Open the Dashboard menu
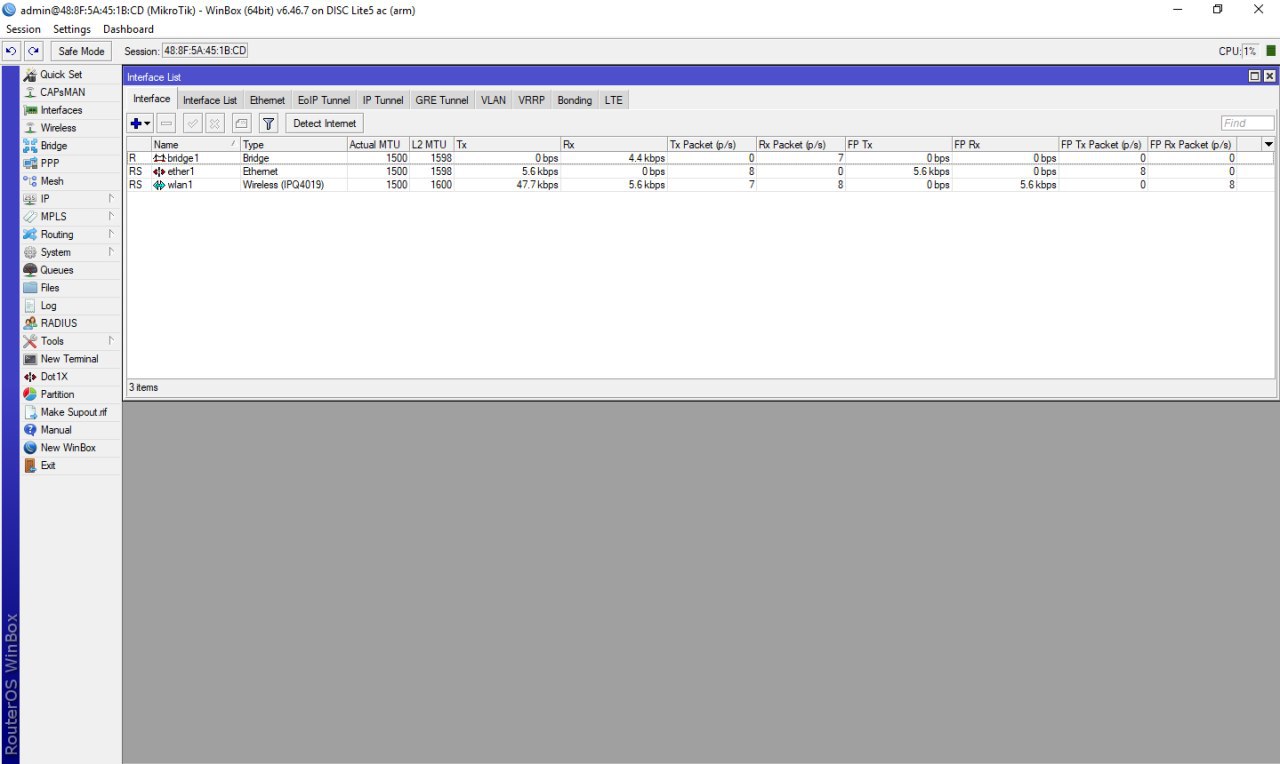 (x=128, y=29)
